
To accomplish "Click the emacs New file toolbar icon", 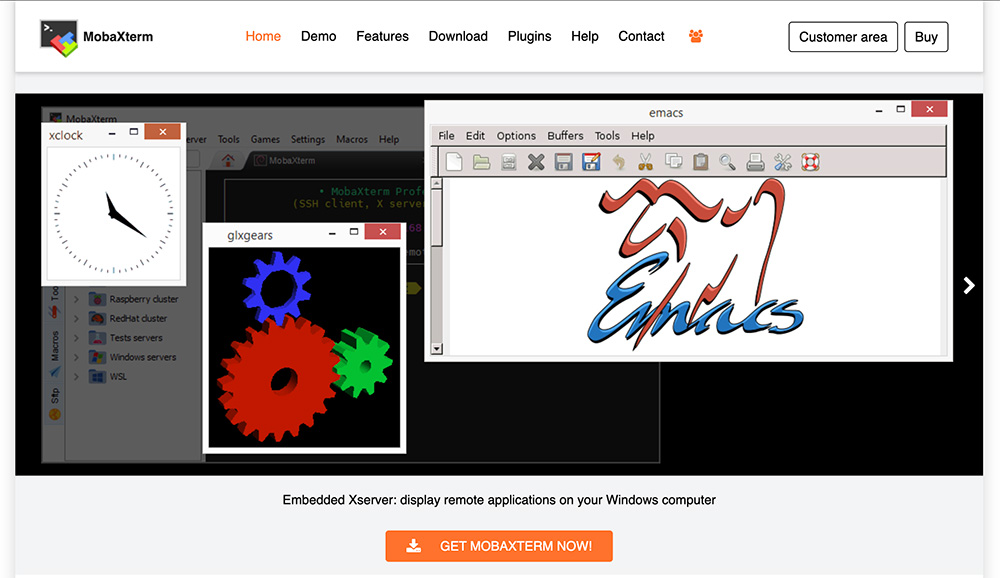I will coord(454,162).
